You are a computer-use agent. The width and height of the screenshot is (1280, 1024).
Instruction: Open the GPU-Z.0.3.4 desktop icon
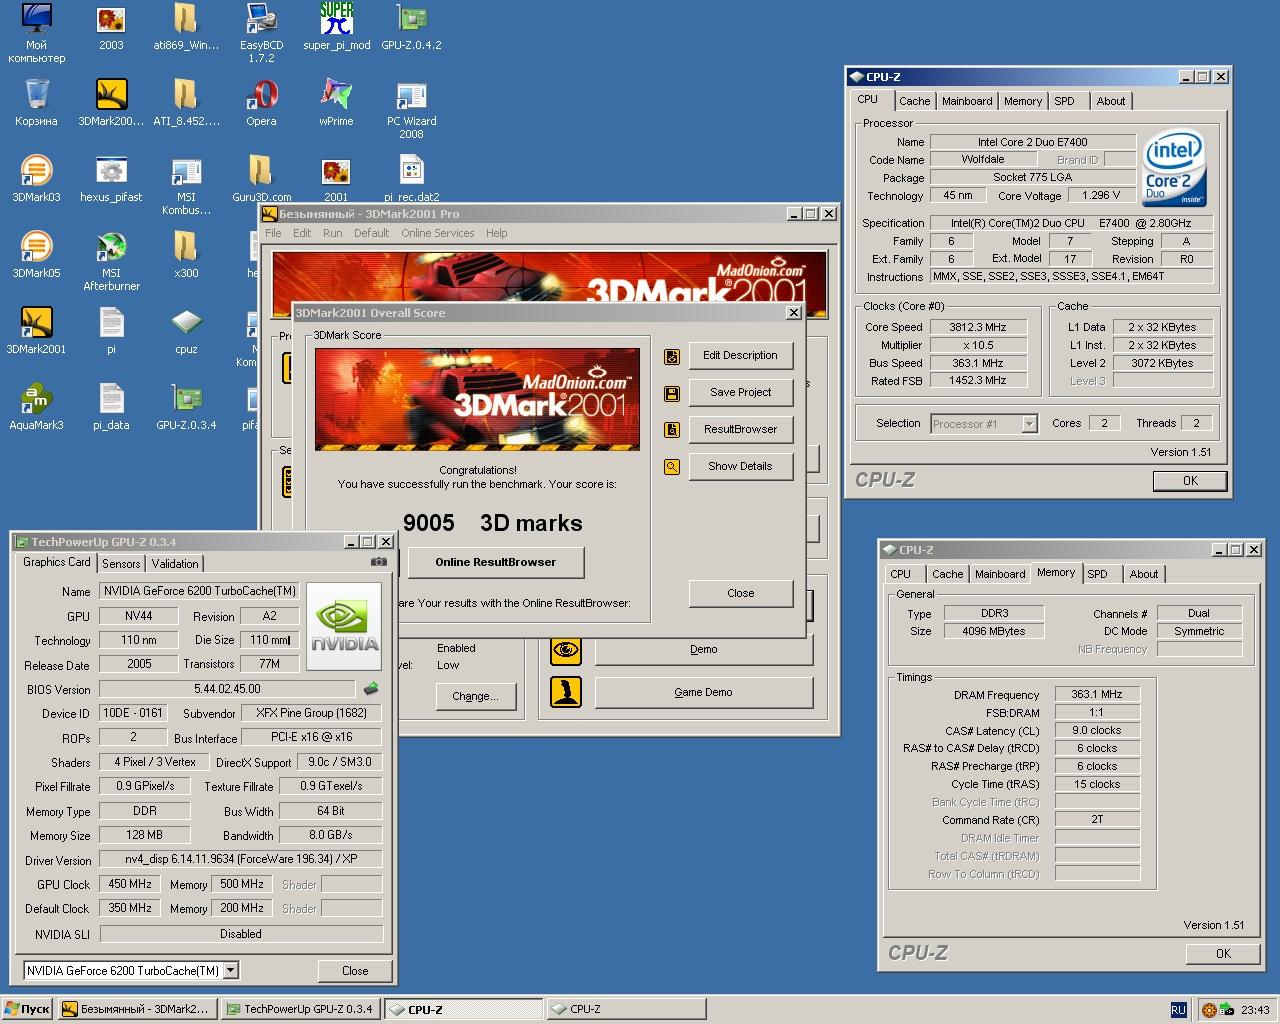coord(186,406)
